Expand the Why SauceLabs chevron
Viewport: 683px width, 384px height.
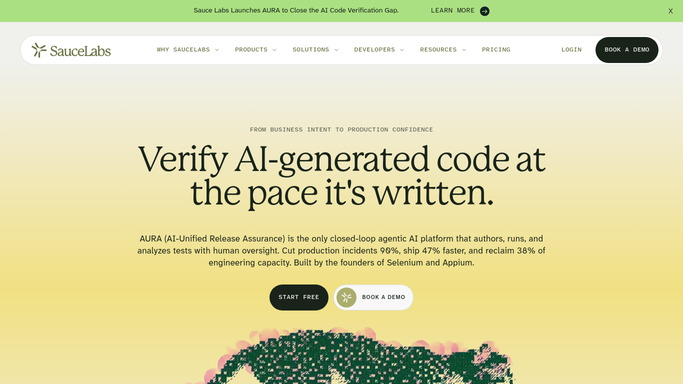tap(217, 50)
